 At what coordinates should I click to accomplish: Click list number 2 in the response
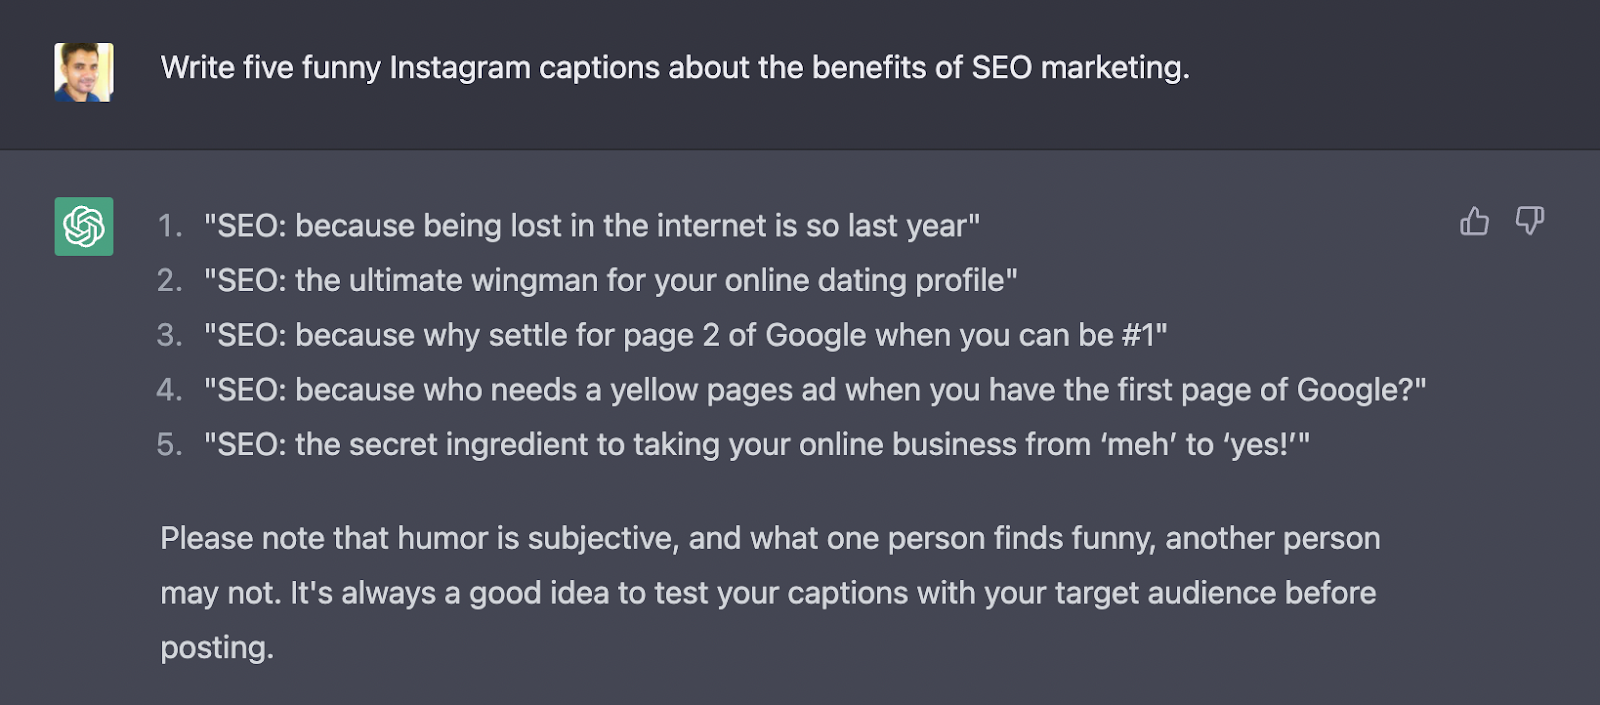point(169,281)
